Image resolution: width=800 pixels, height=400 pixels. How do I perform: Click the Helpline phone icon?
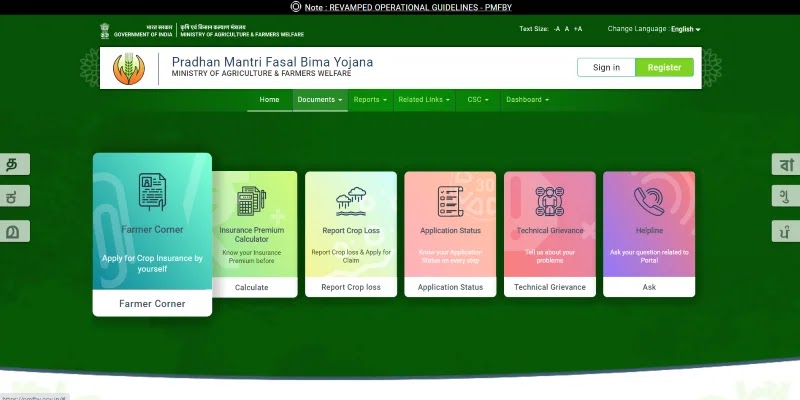pyautogui.click(x=649, y=201)
